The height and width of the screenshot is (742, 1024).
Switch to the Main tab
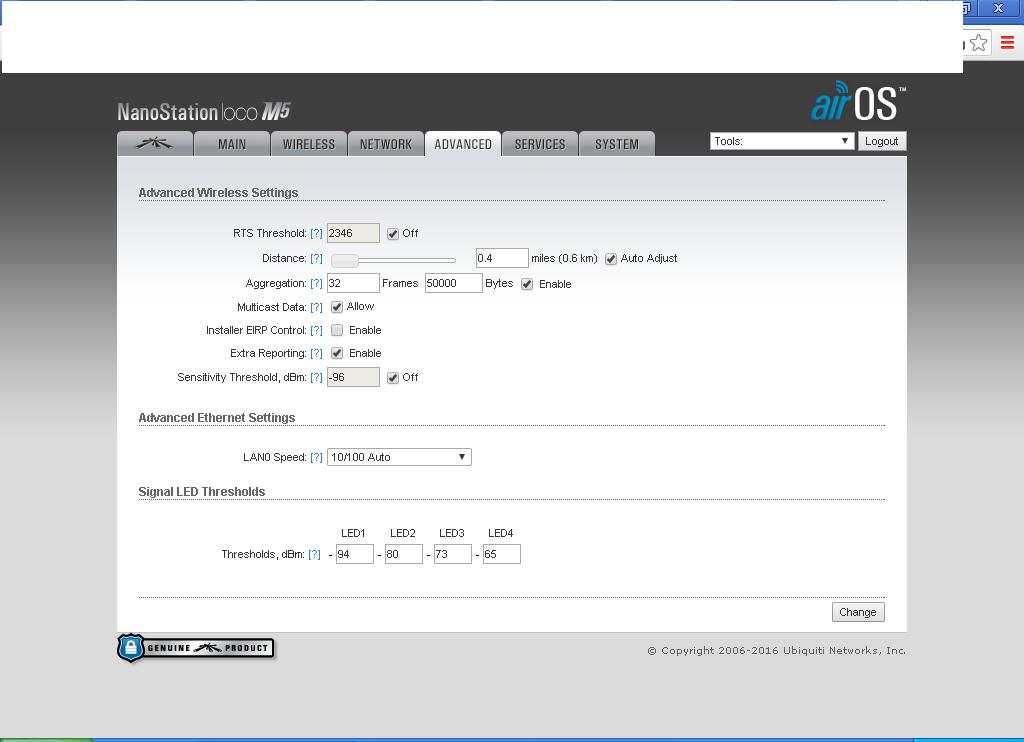[x=232, y=144]
